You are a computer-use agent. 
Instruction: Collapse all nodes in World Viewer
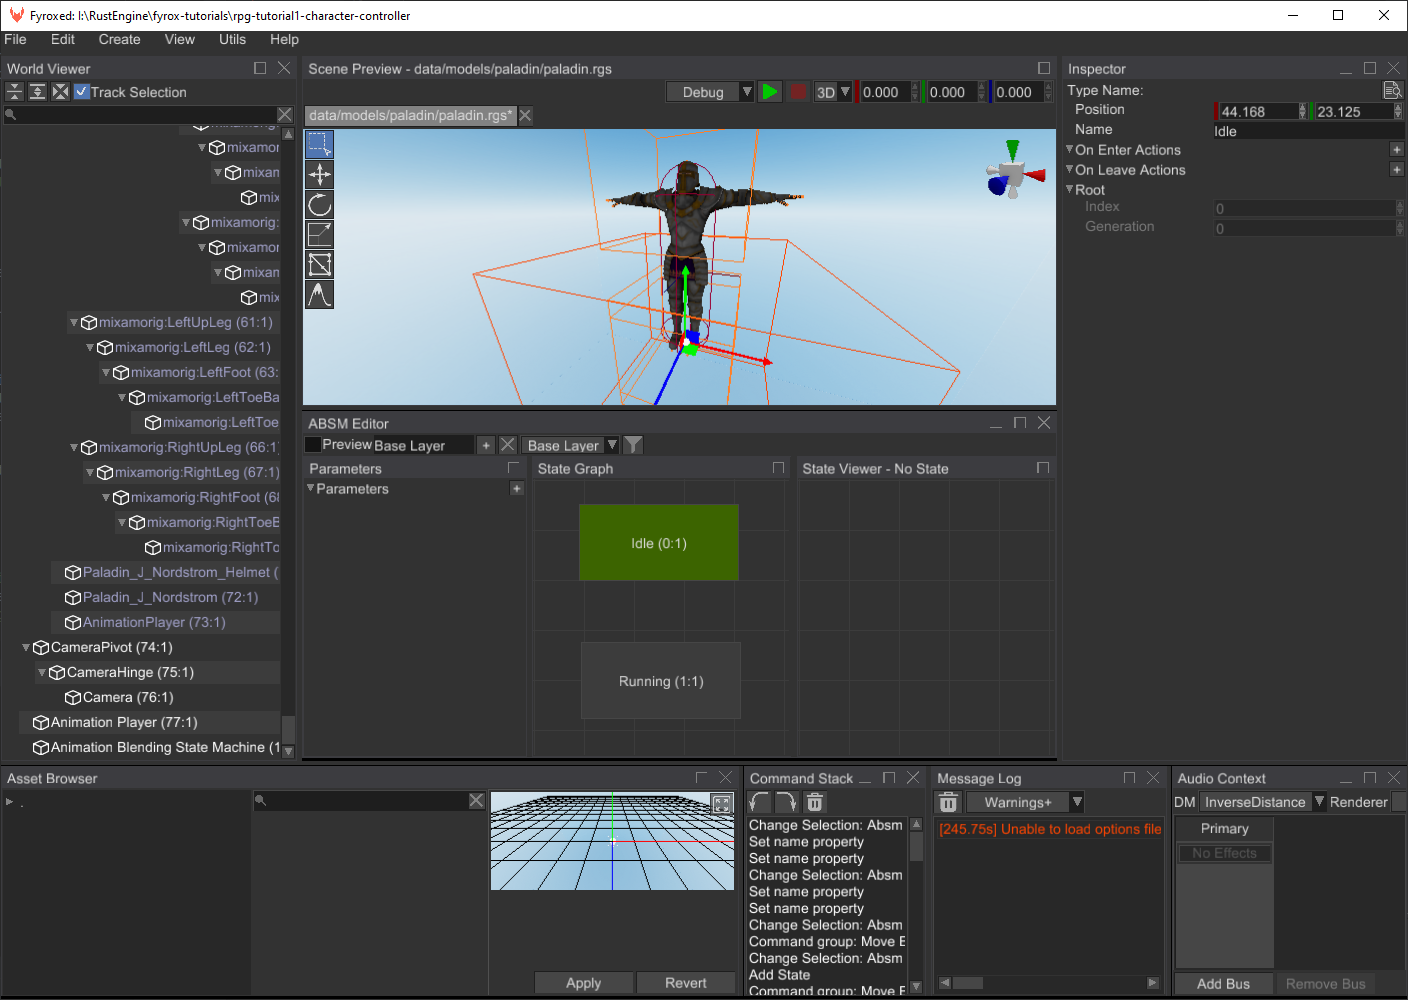click(x=14, y=92)
